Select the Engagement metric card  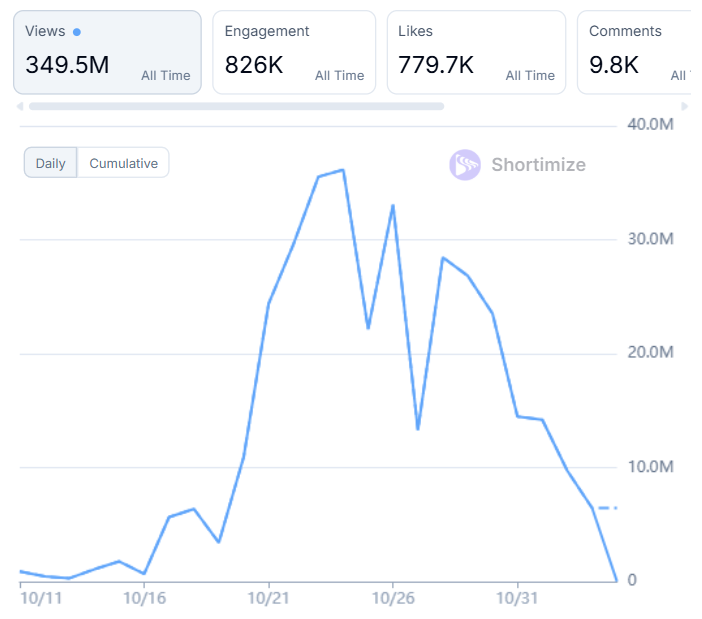293,52
